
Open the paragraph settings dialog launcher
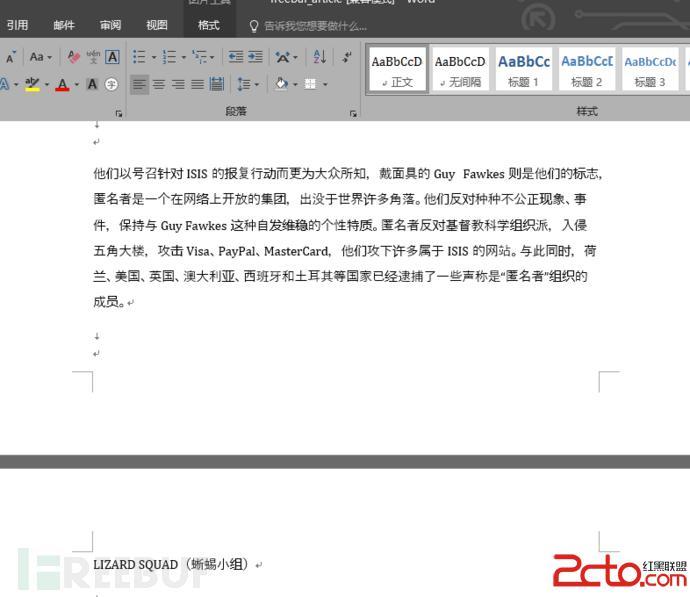tap(353, 114)
